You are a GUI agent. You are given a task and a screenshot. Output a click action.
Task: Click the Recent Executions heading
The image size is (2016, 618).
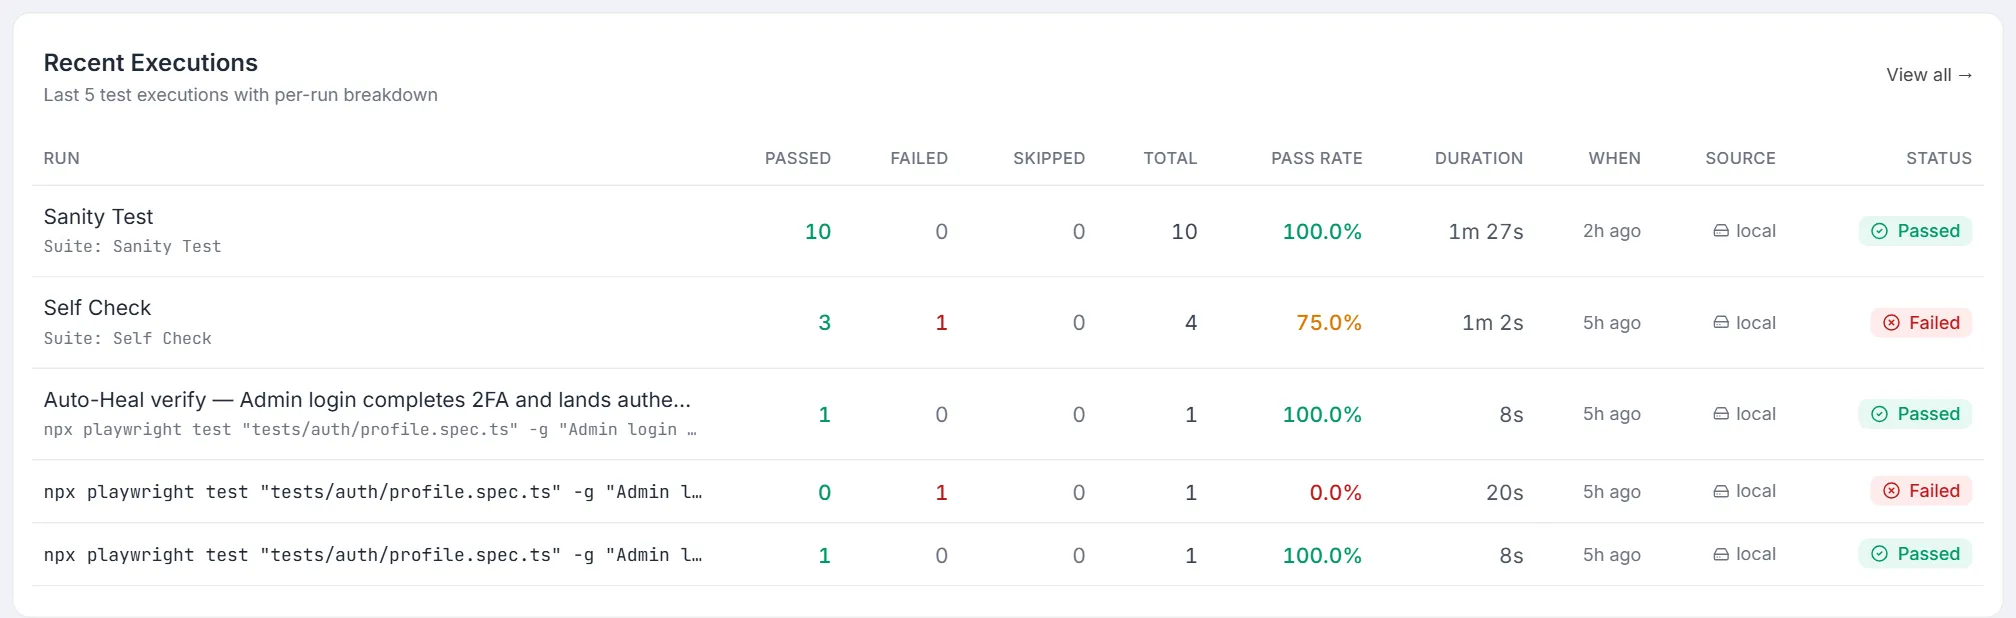(x=151, y=63)
